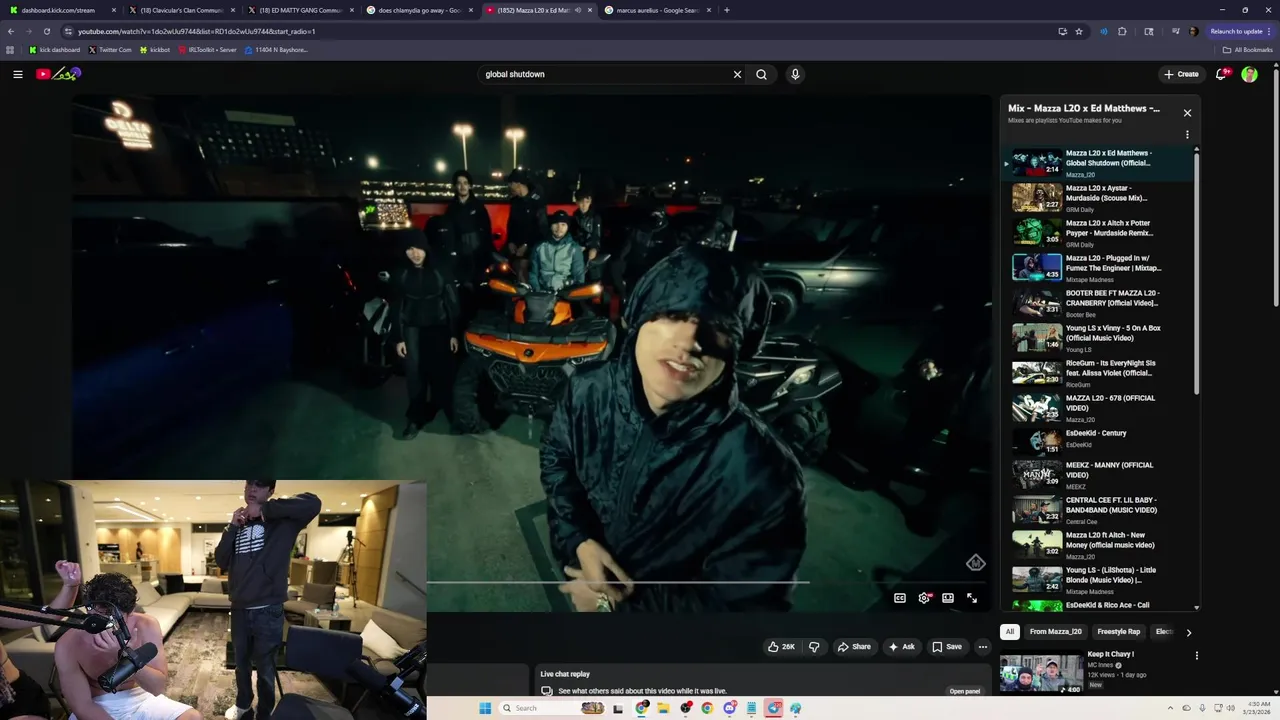Select Freestyle Rap filter chip

1119,632
